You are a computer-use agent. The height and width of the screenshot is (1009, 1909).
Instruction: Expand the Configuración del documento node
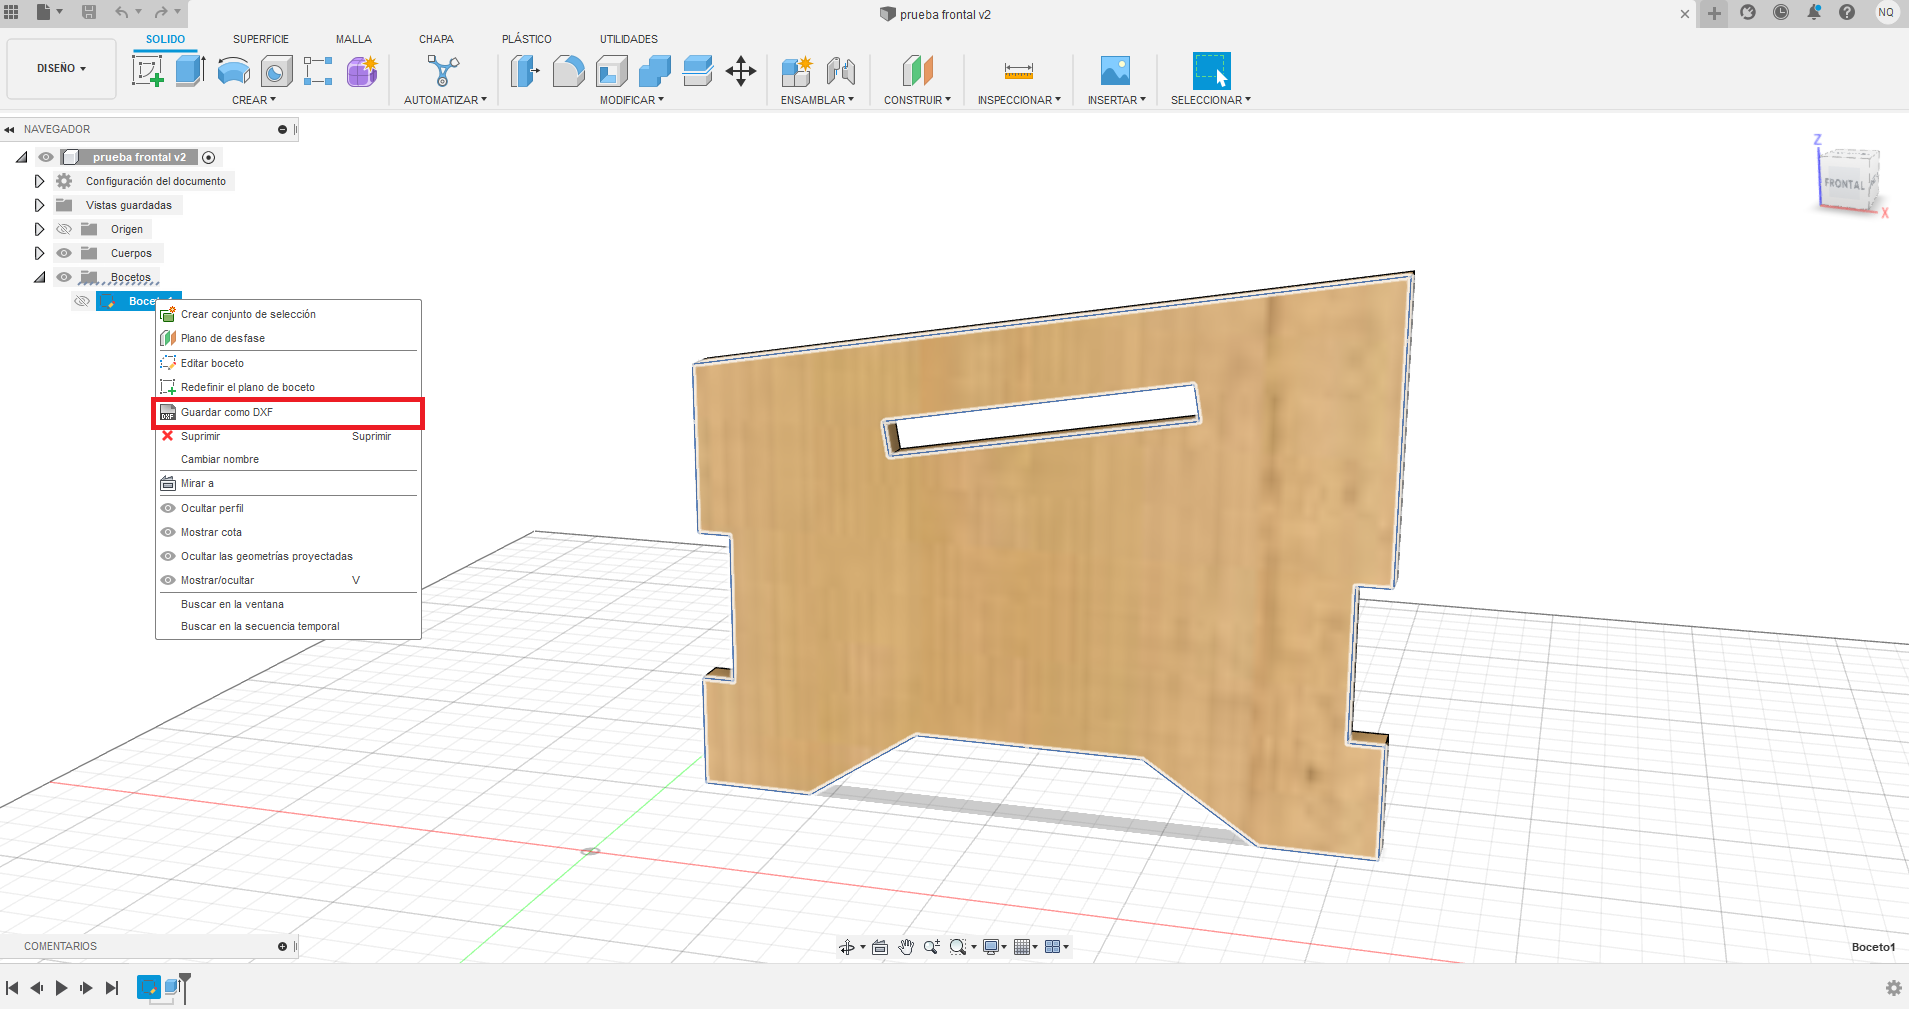[39, 181]
